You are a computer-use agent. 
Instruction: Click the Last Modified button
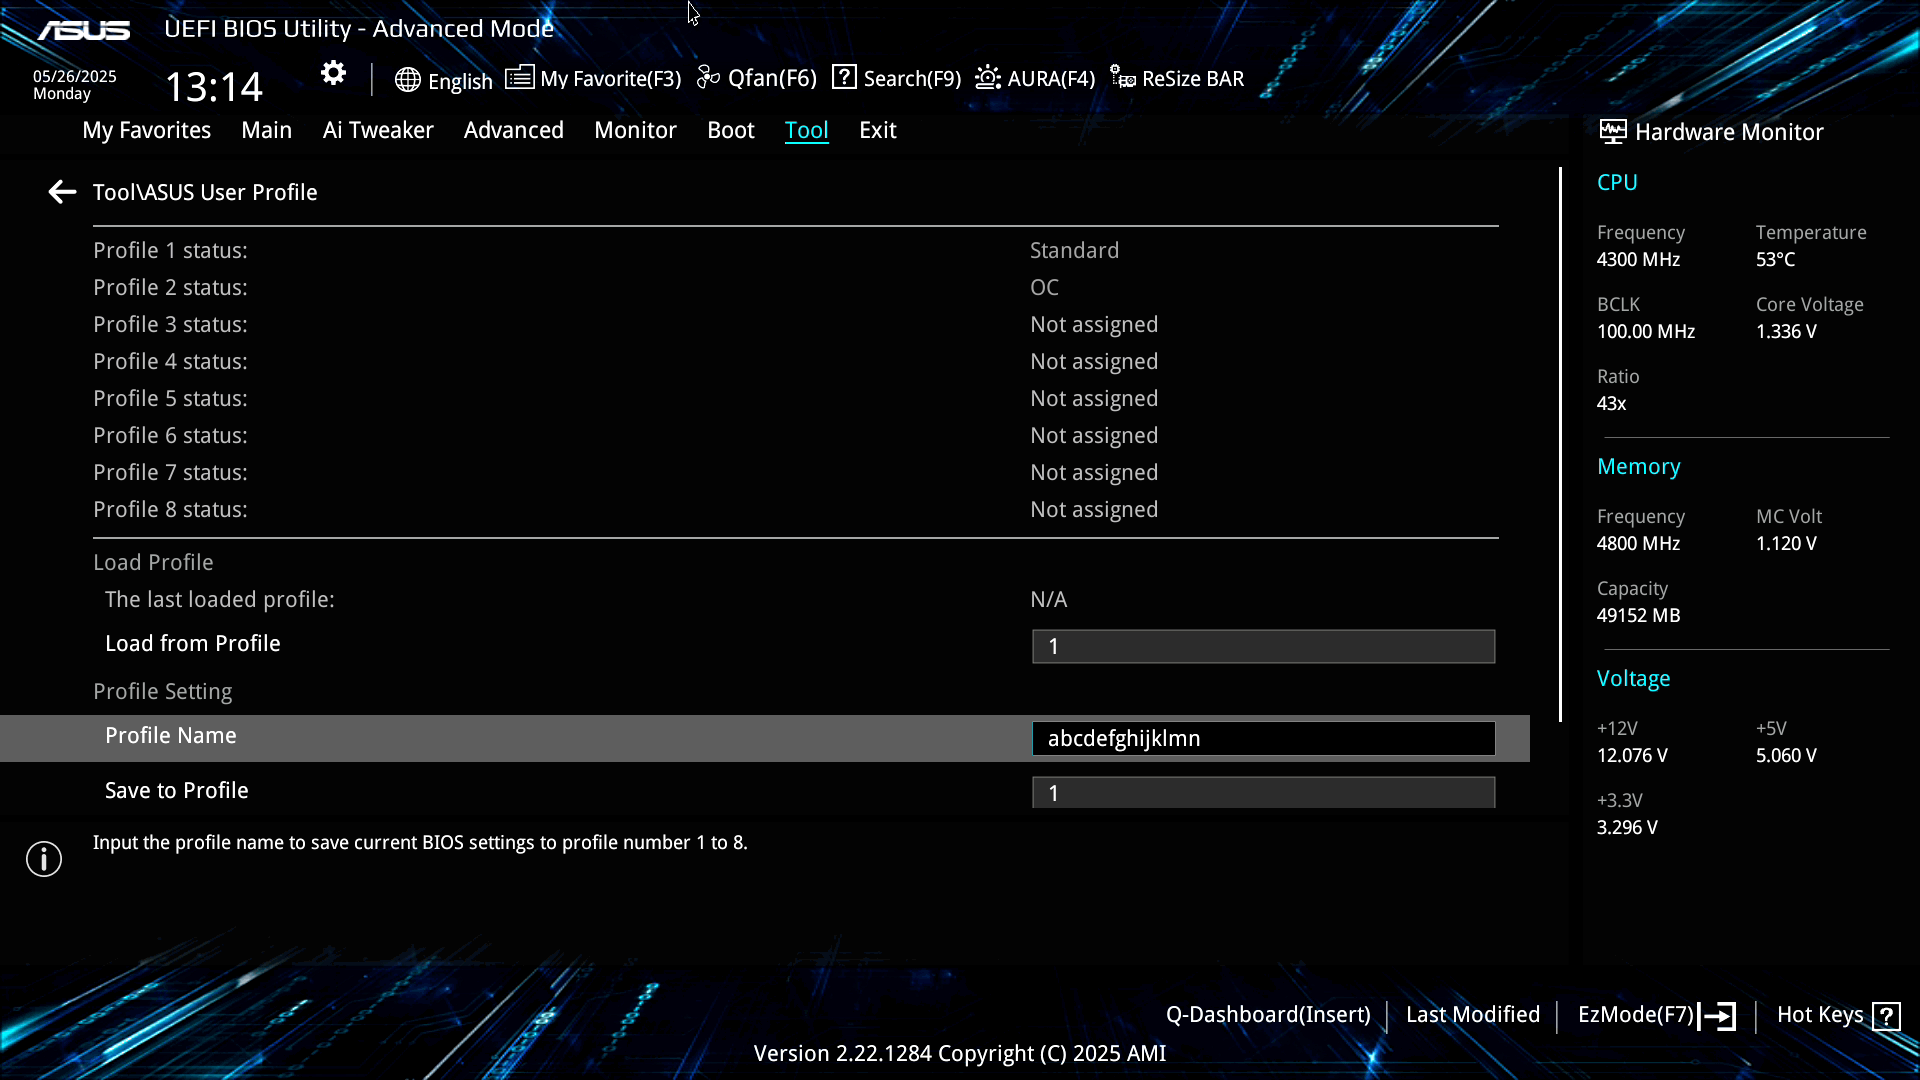(1472, 1015)
